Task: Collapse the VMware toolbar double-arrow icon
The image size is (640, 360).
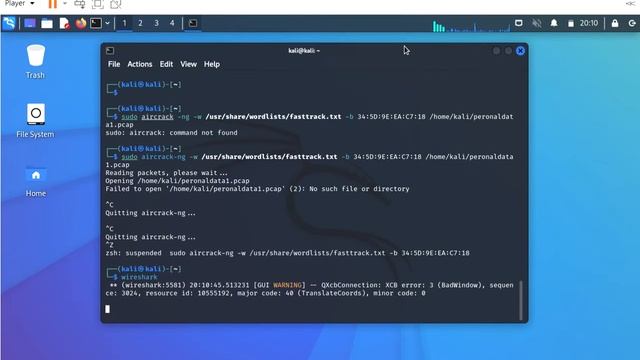Action: (631, 4)
